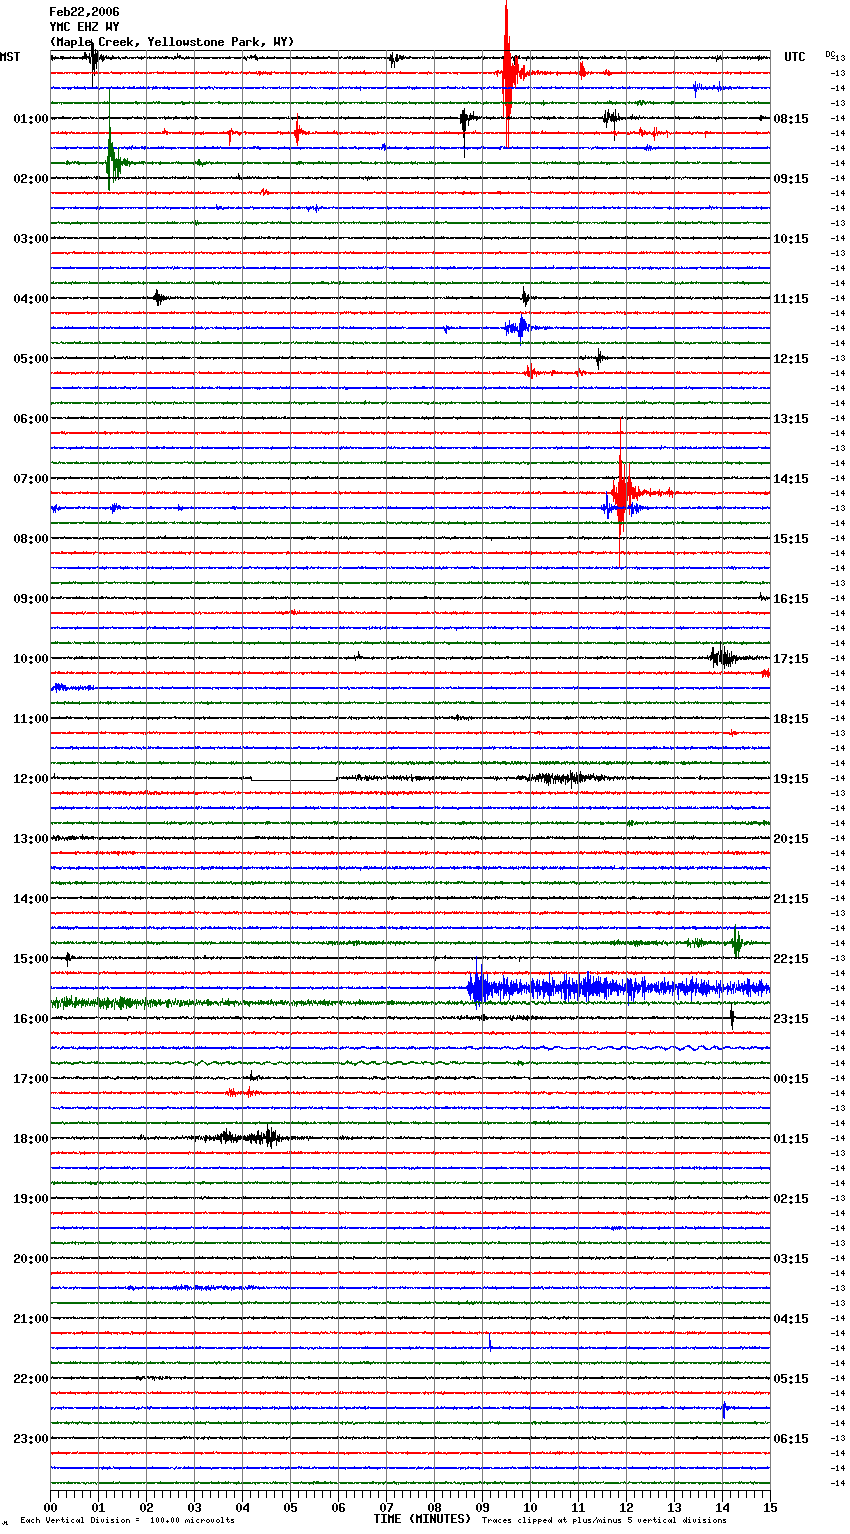Click the 01:15 UTC time label
850x1534 pixels.
791,1139
